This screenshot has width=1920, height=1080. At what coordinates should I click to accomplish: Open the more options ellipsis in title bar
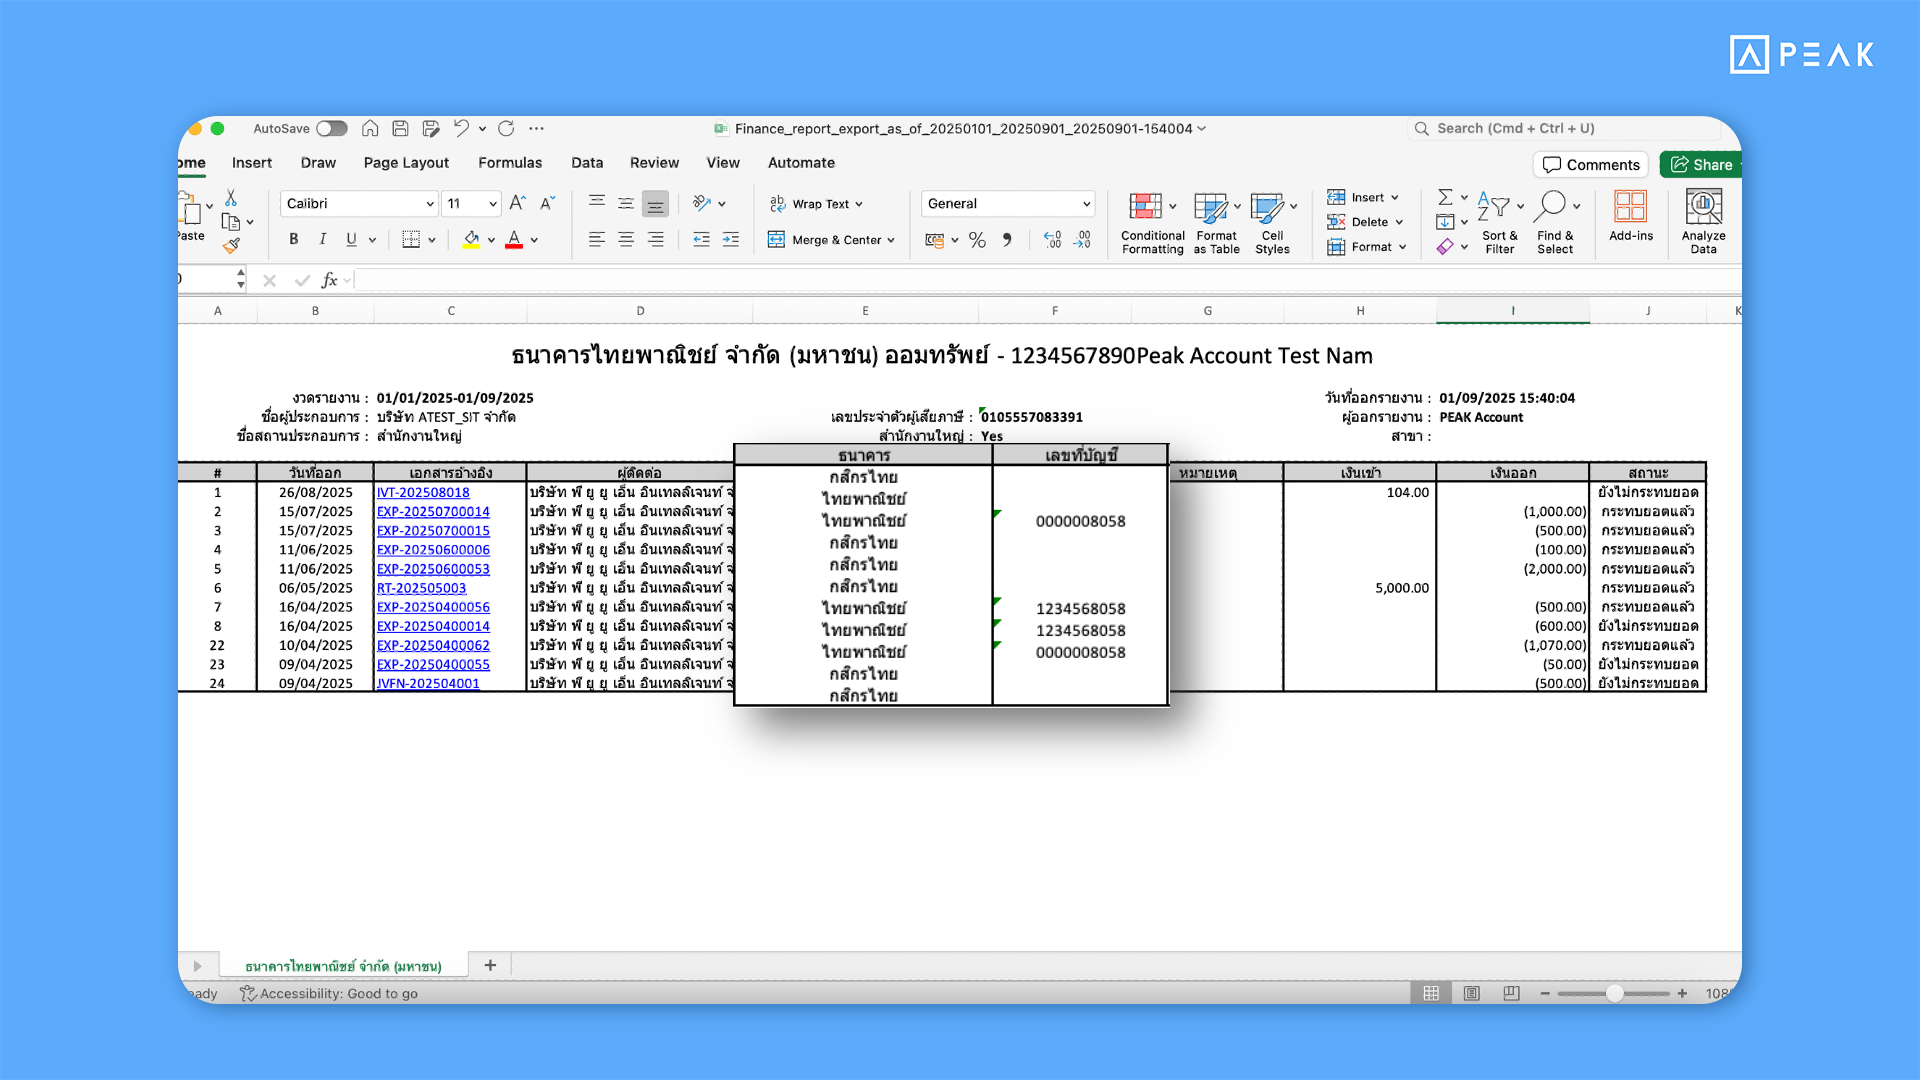[537, 128]
